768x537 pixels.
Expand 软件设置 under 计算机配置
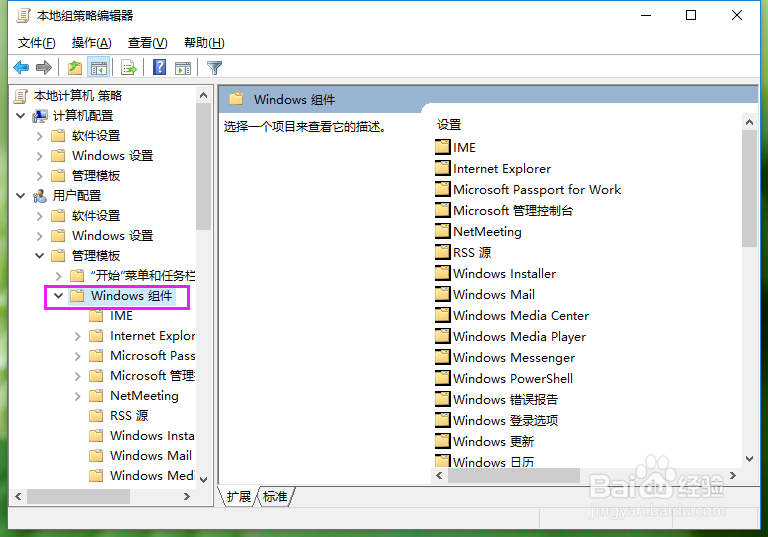[40, 136]
